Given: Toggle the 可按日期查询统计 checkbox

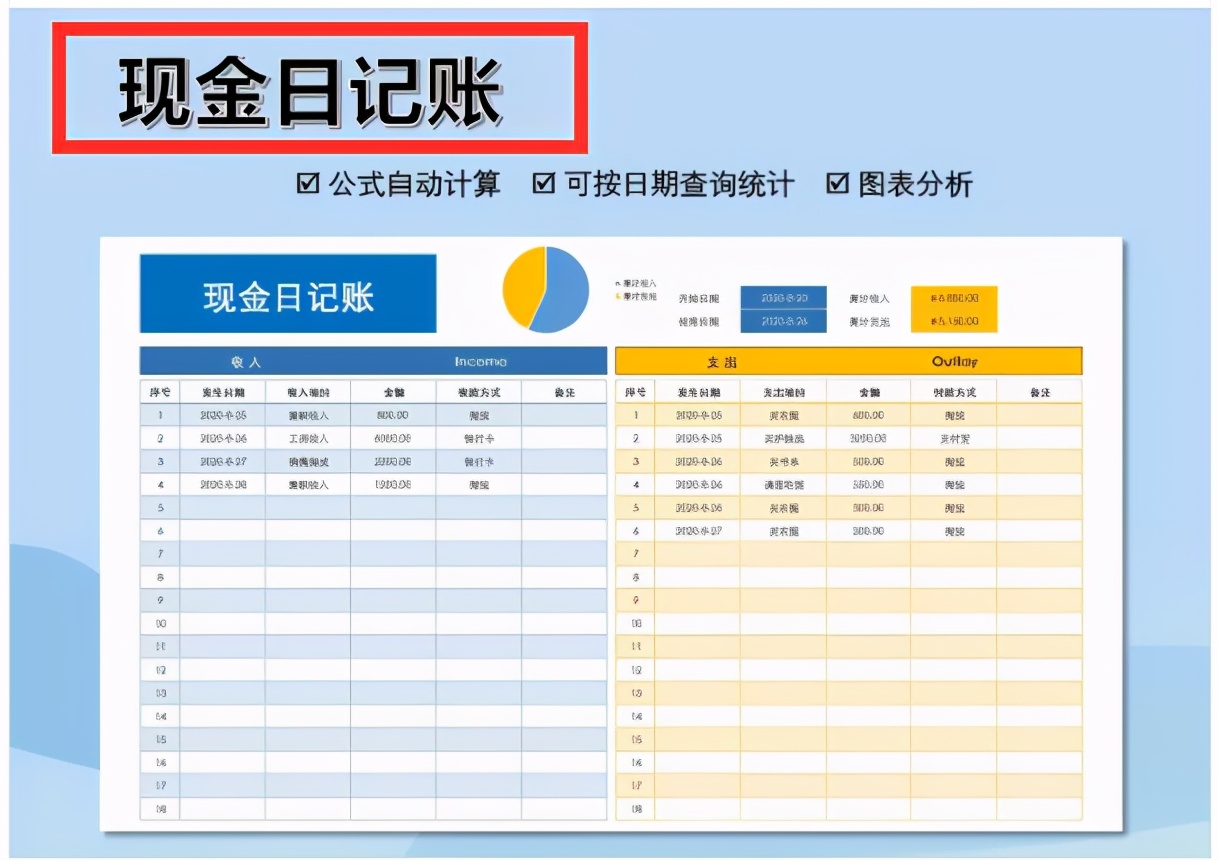Looking at the screenshot, I should pos(545,184).
